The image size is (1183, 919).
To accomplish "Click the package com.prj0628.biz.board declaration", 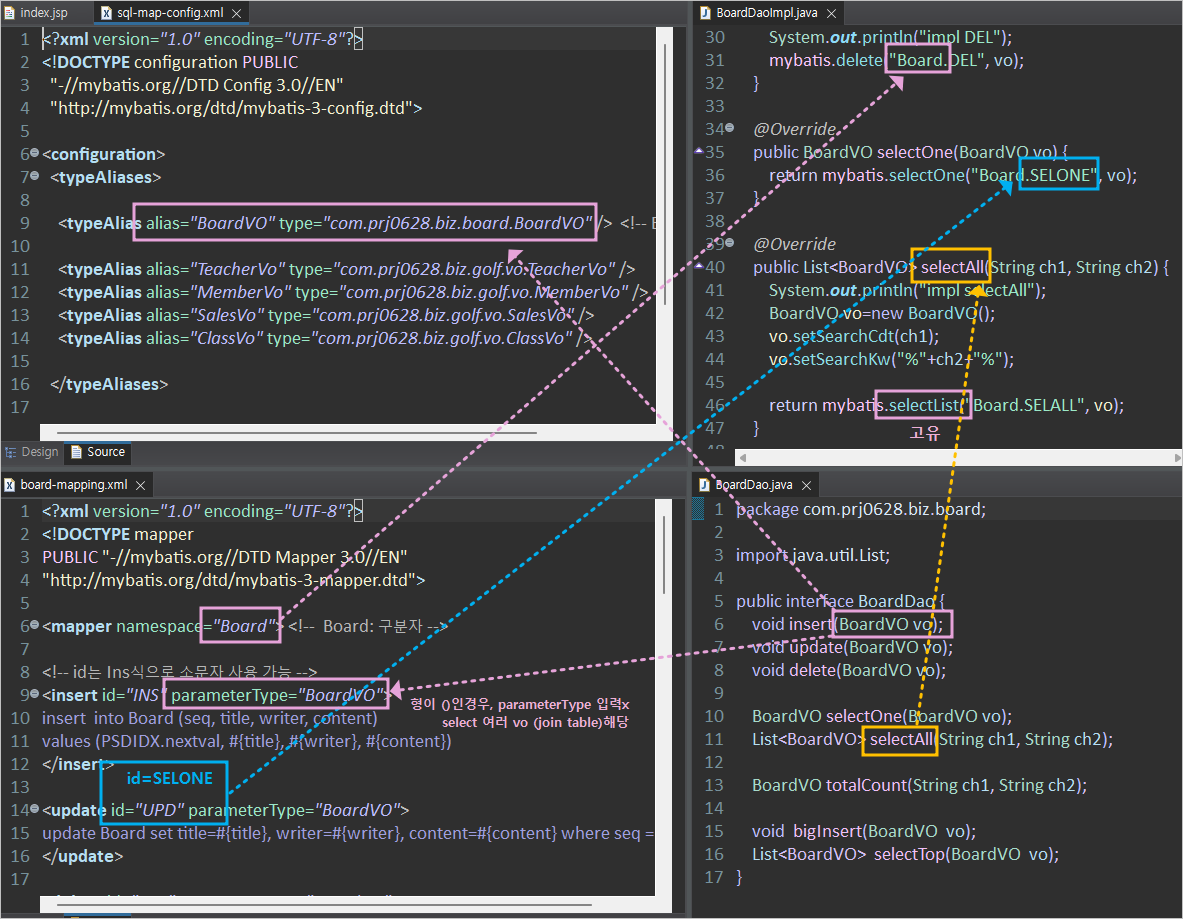I will coord(861,509).
